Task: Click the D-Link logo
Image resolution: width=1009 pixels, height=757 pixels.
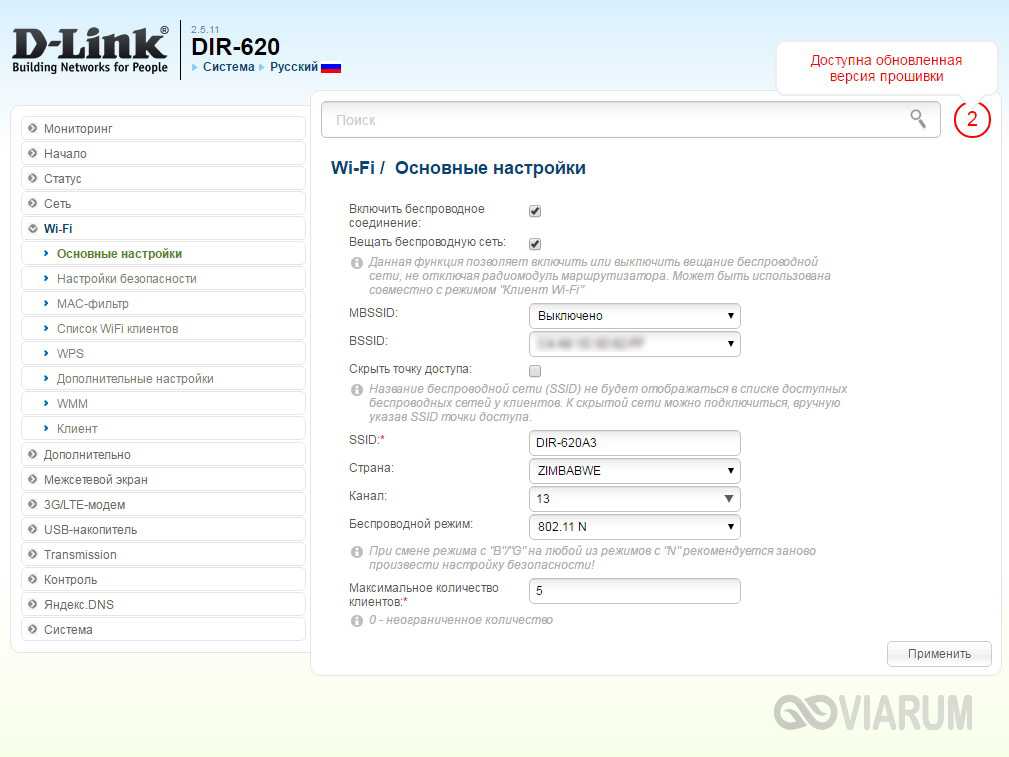Action: [90, 50]
